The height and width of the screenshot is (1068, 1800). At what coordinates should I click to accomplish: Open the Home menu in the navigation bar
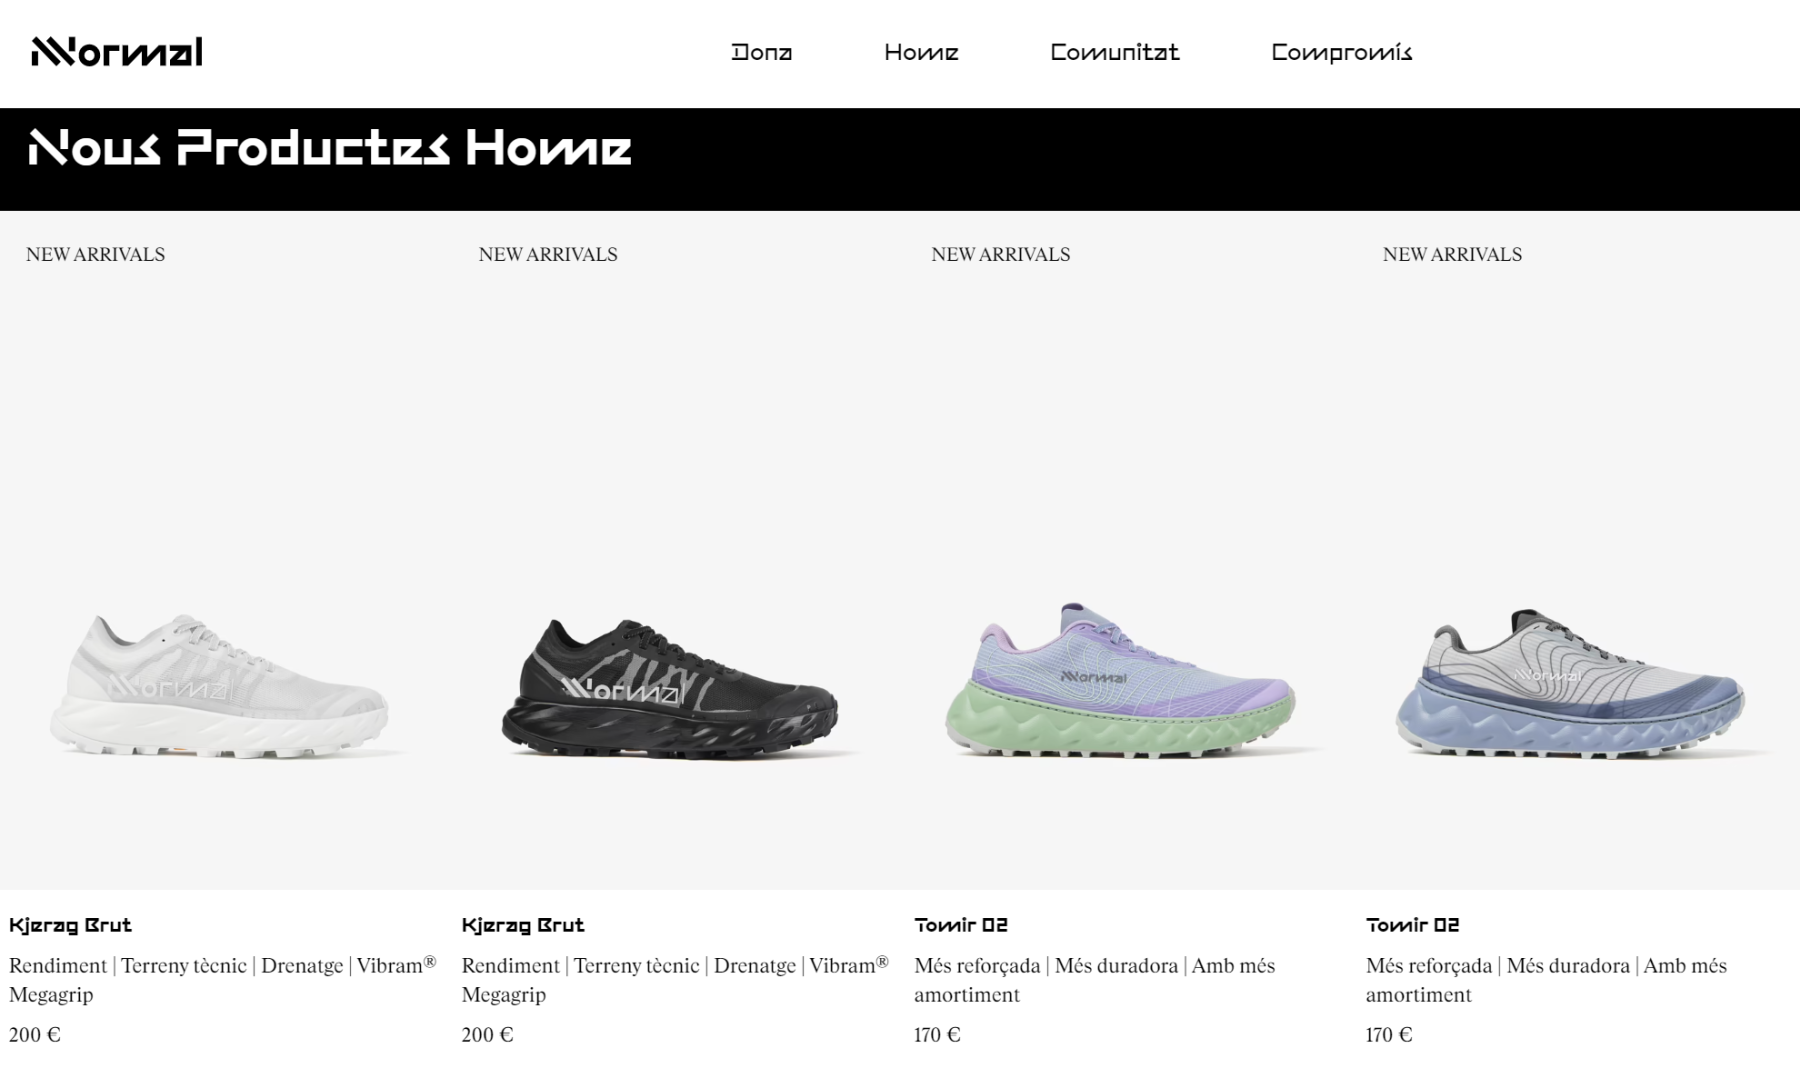pyautogui.click(x=921, y=52)
